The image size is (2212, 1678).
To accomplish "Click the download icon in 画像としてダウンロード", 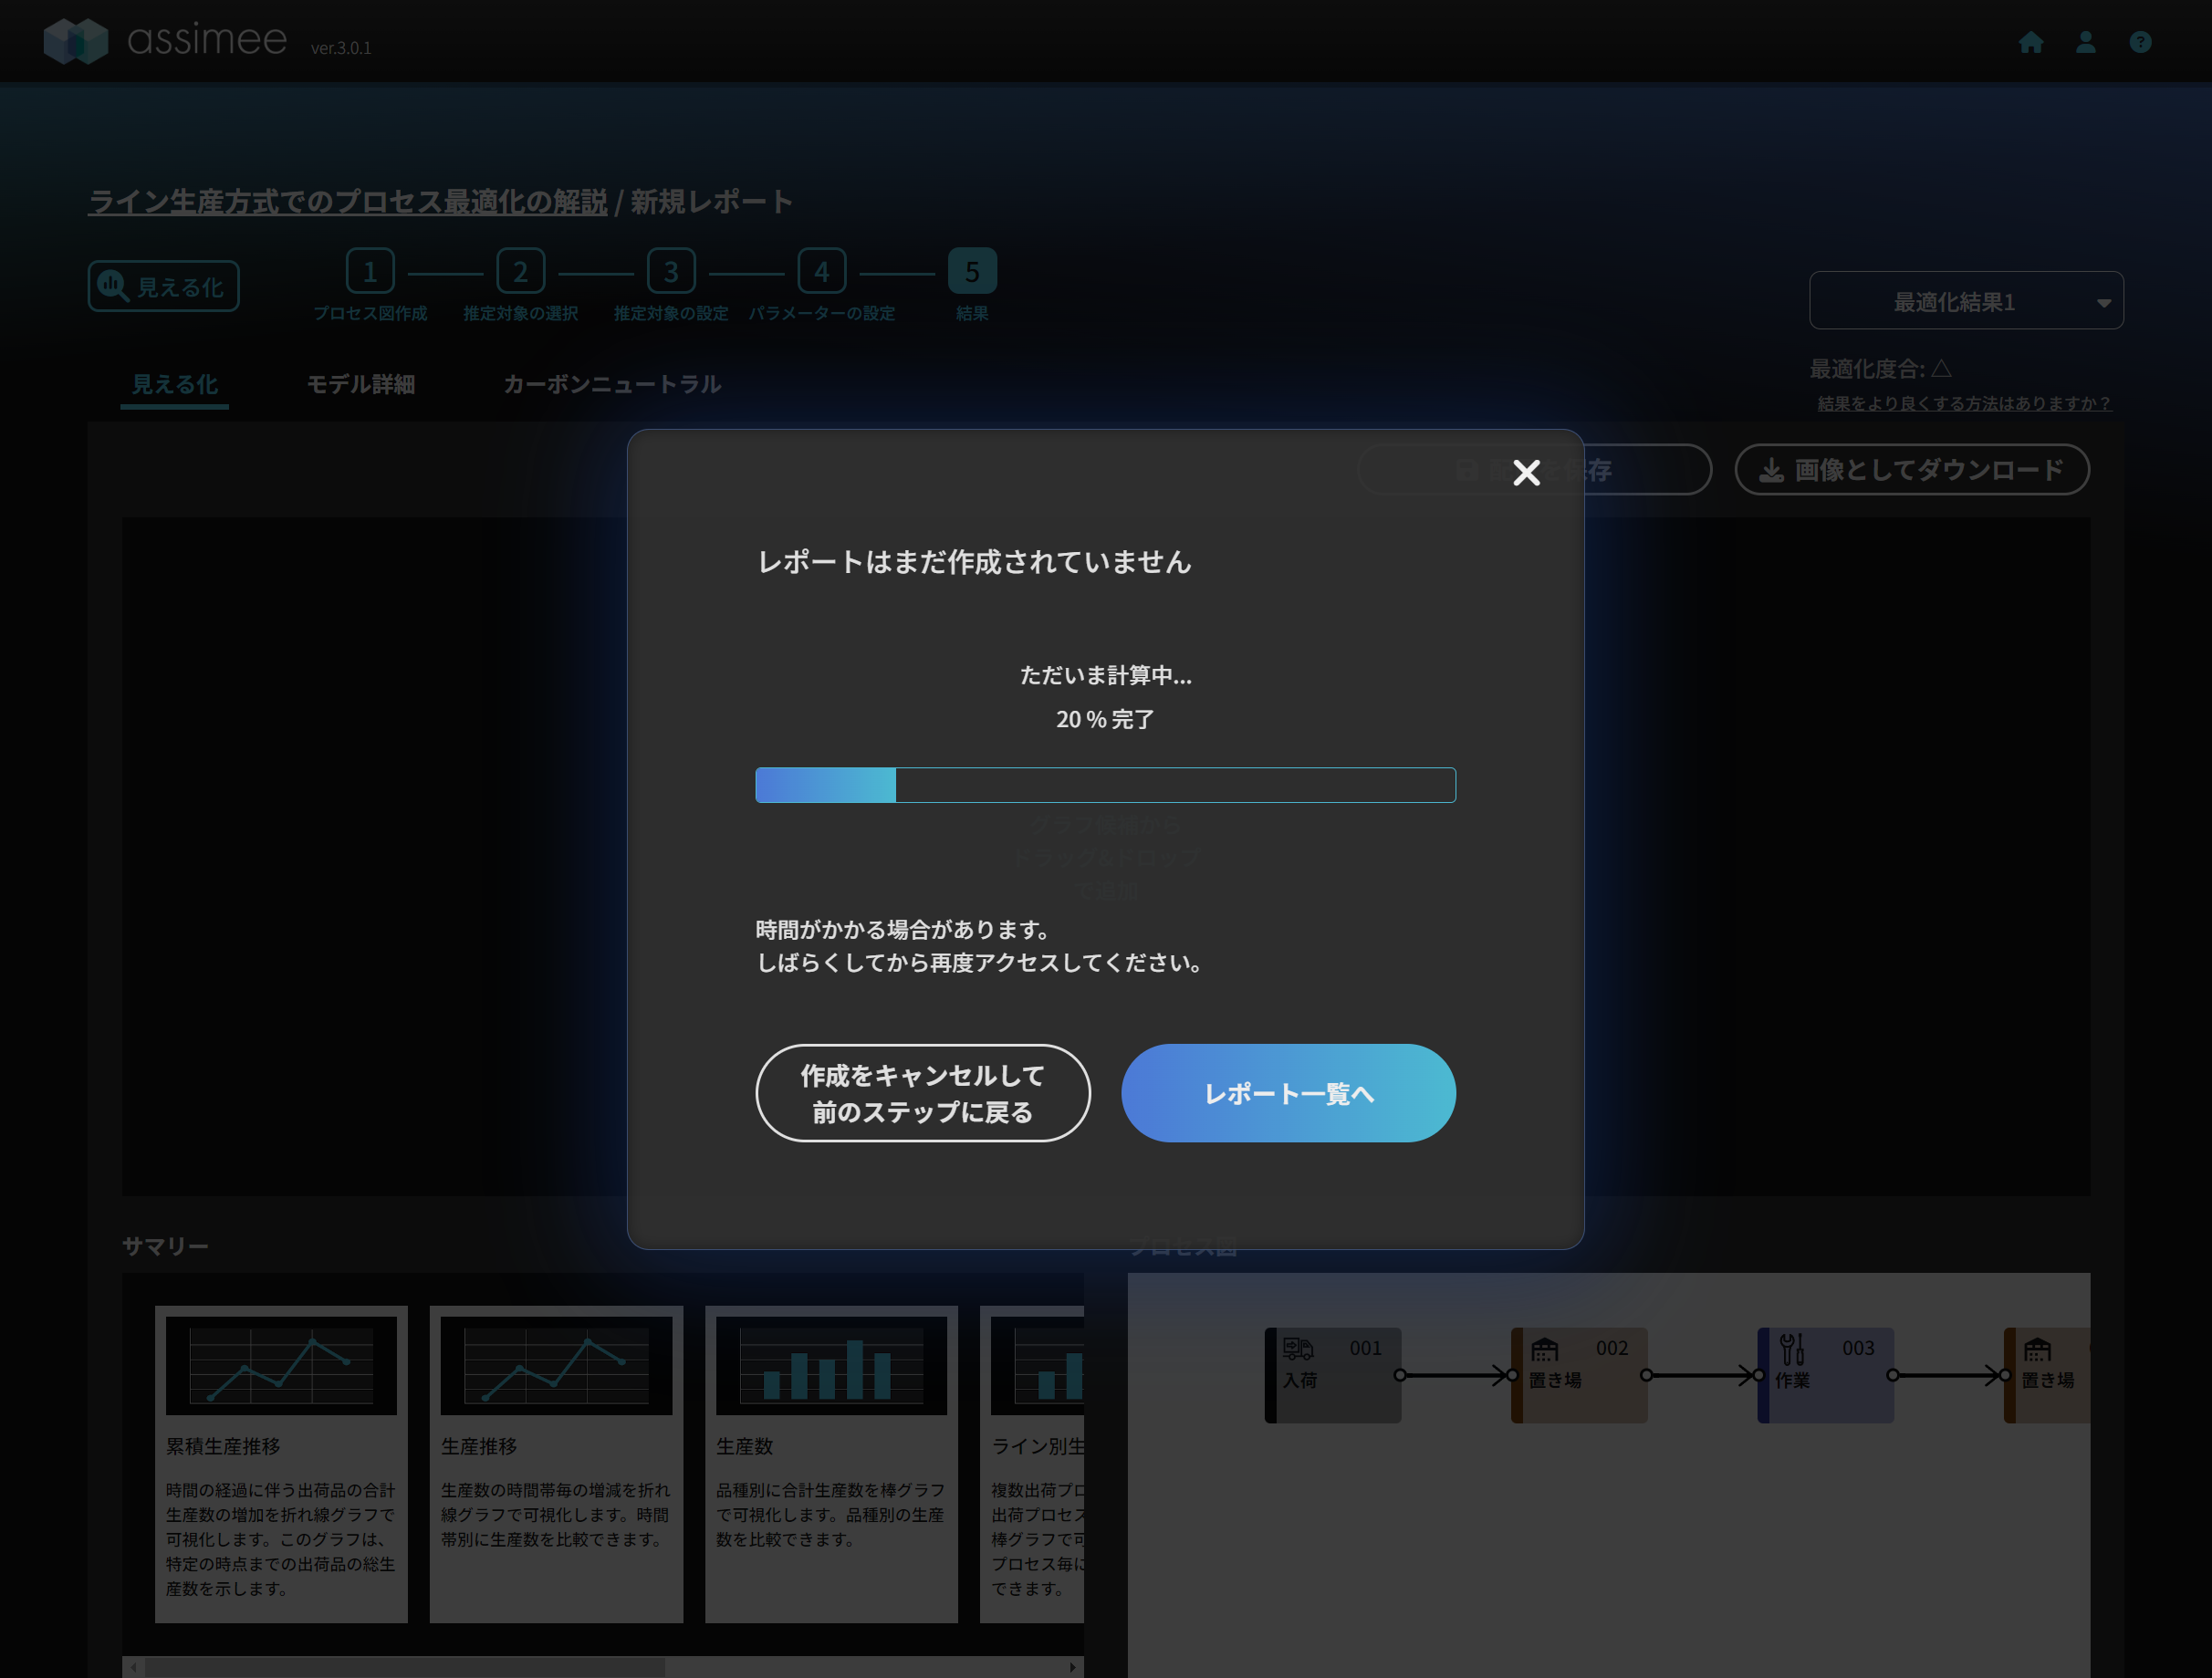I will pyautogui.click(x=1771, y=470).
